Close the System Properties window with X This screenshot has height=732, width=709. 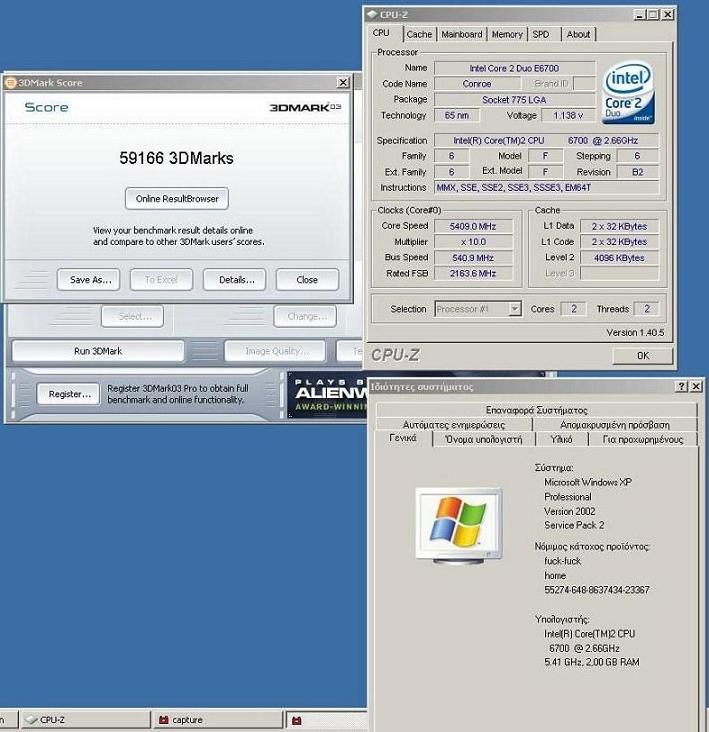pos(696,386)
